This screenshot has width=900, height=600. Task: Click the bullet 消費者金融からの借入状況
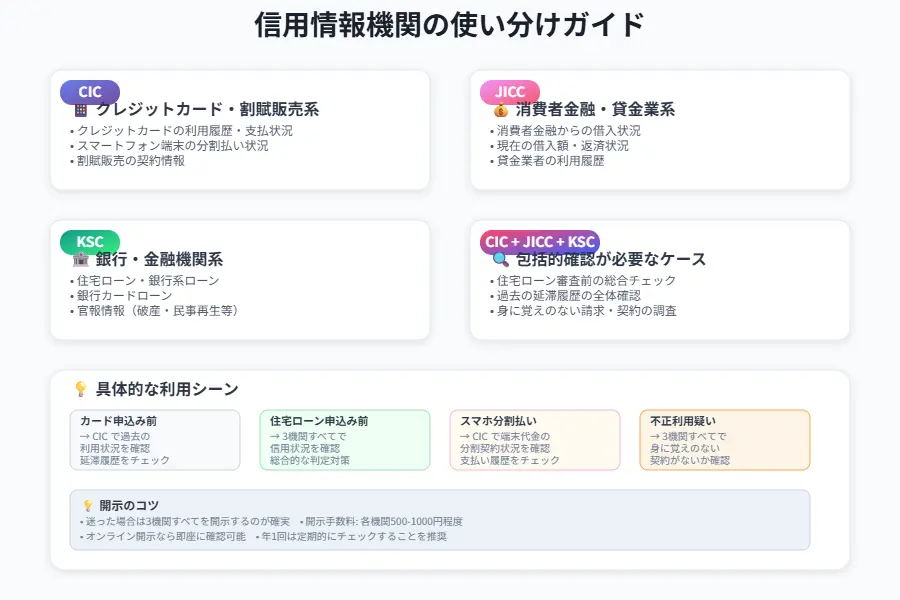point(565,131)
